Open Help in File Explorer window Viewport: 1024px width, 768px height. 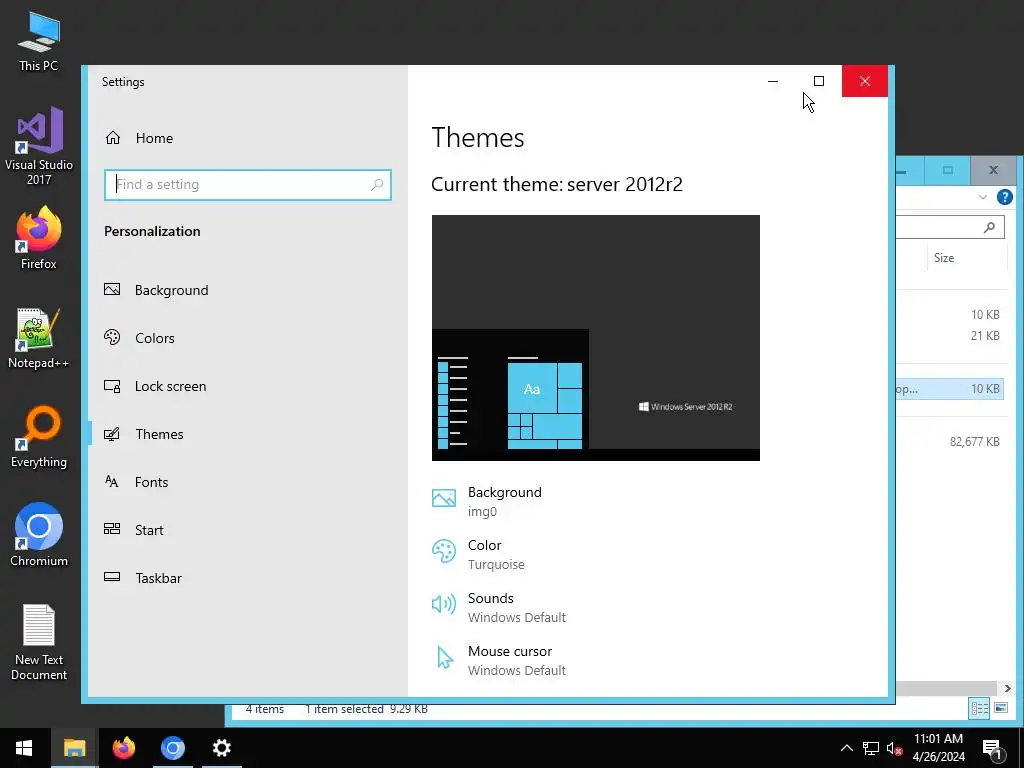click(1005, 197)
